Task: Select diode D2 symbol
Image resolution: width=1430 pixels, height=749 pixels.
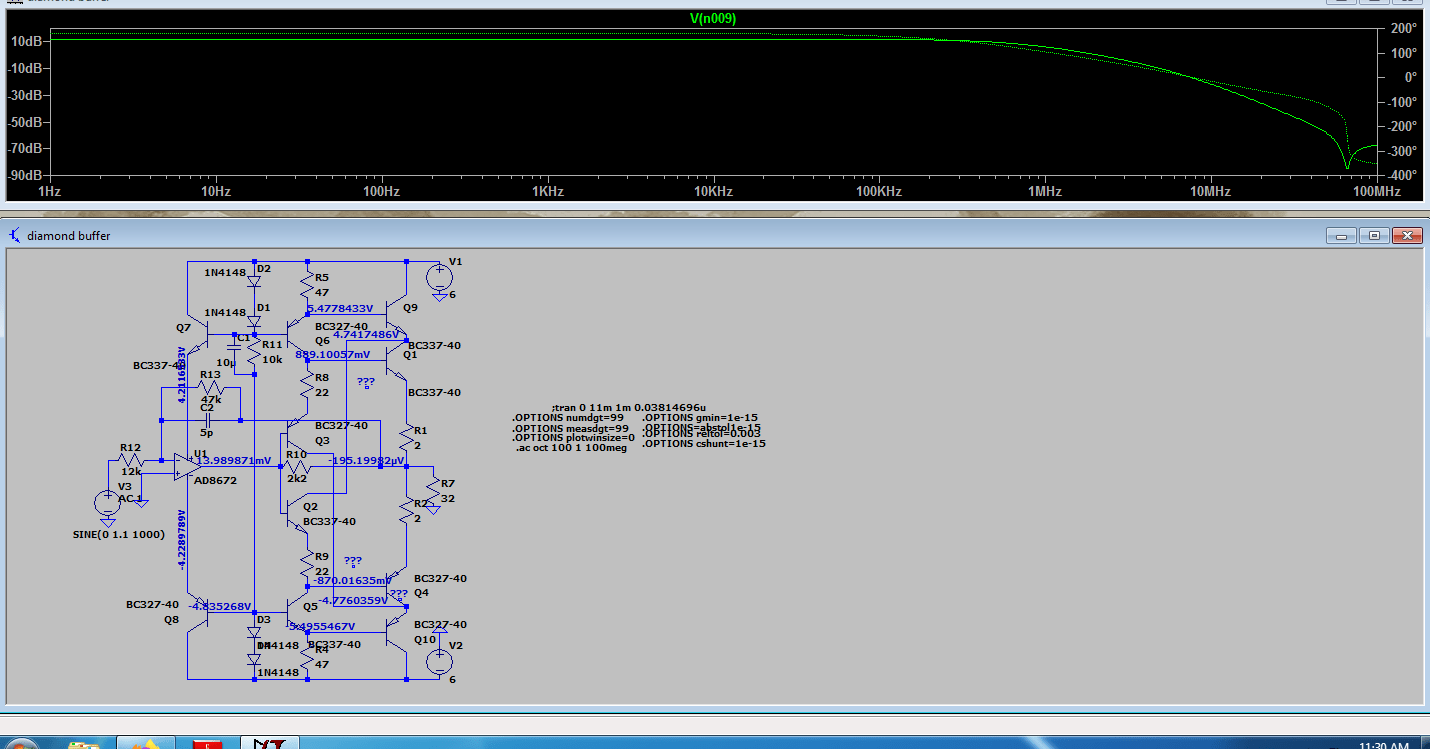Action: click(254, 282)
